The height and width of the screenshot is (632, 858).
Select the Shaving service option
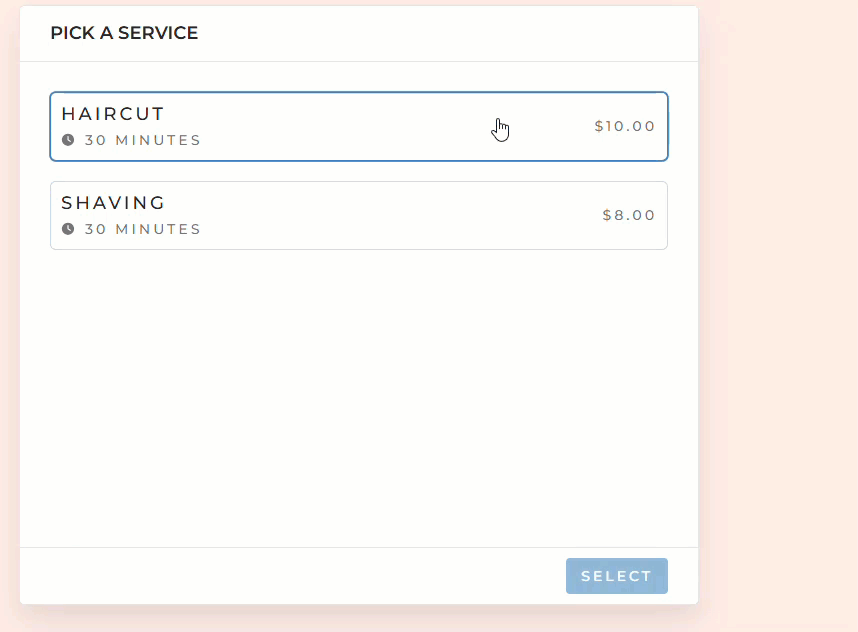click(359, 215)
